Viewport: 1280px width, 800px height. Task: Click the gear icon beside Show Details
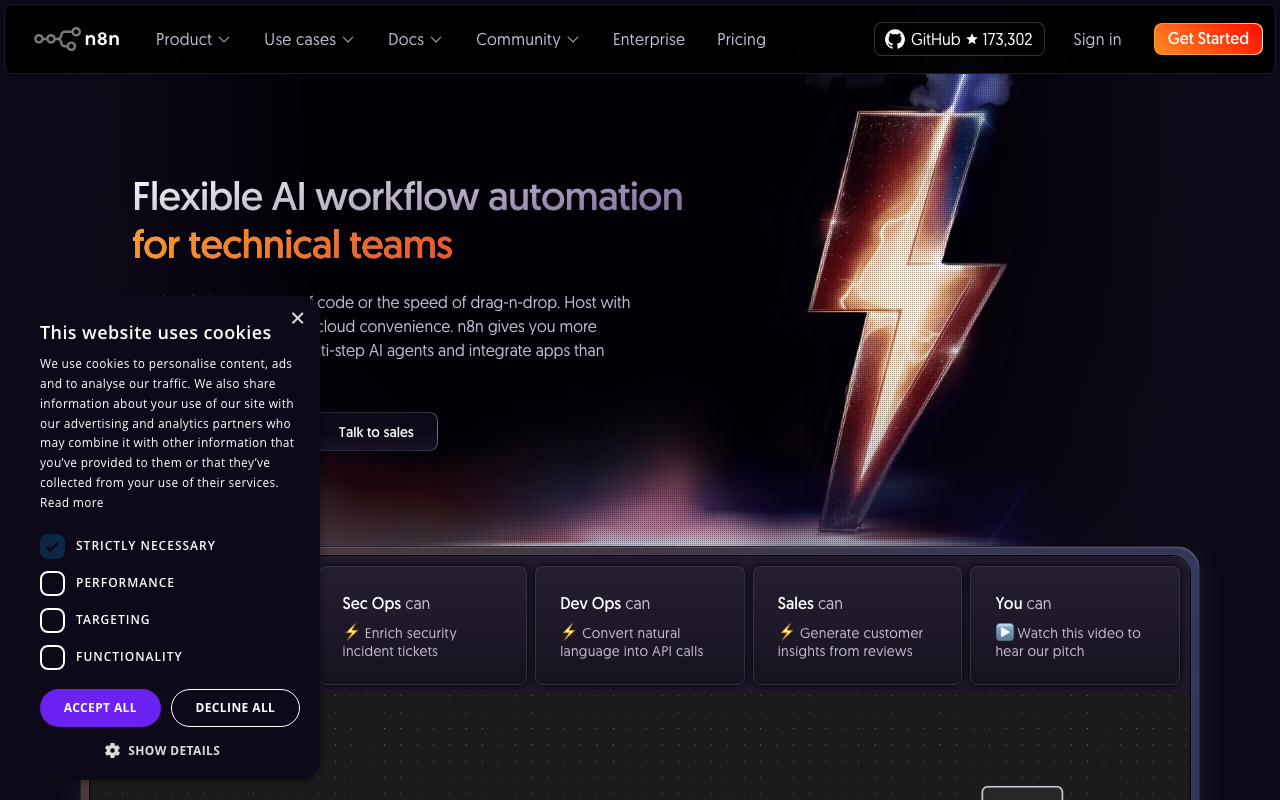112,750
